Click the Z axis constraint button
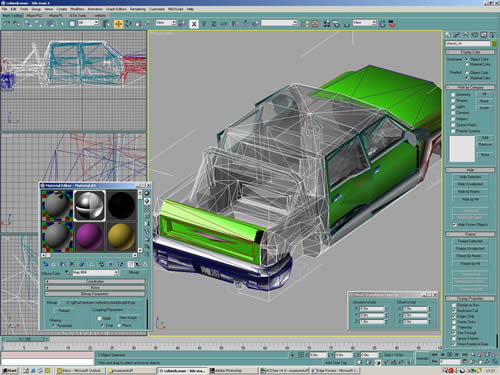The height and width of the screenshot is (375, 500). [214, 24]
